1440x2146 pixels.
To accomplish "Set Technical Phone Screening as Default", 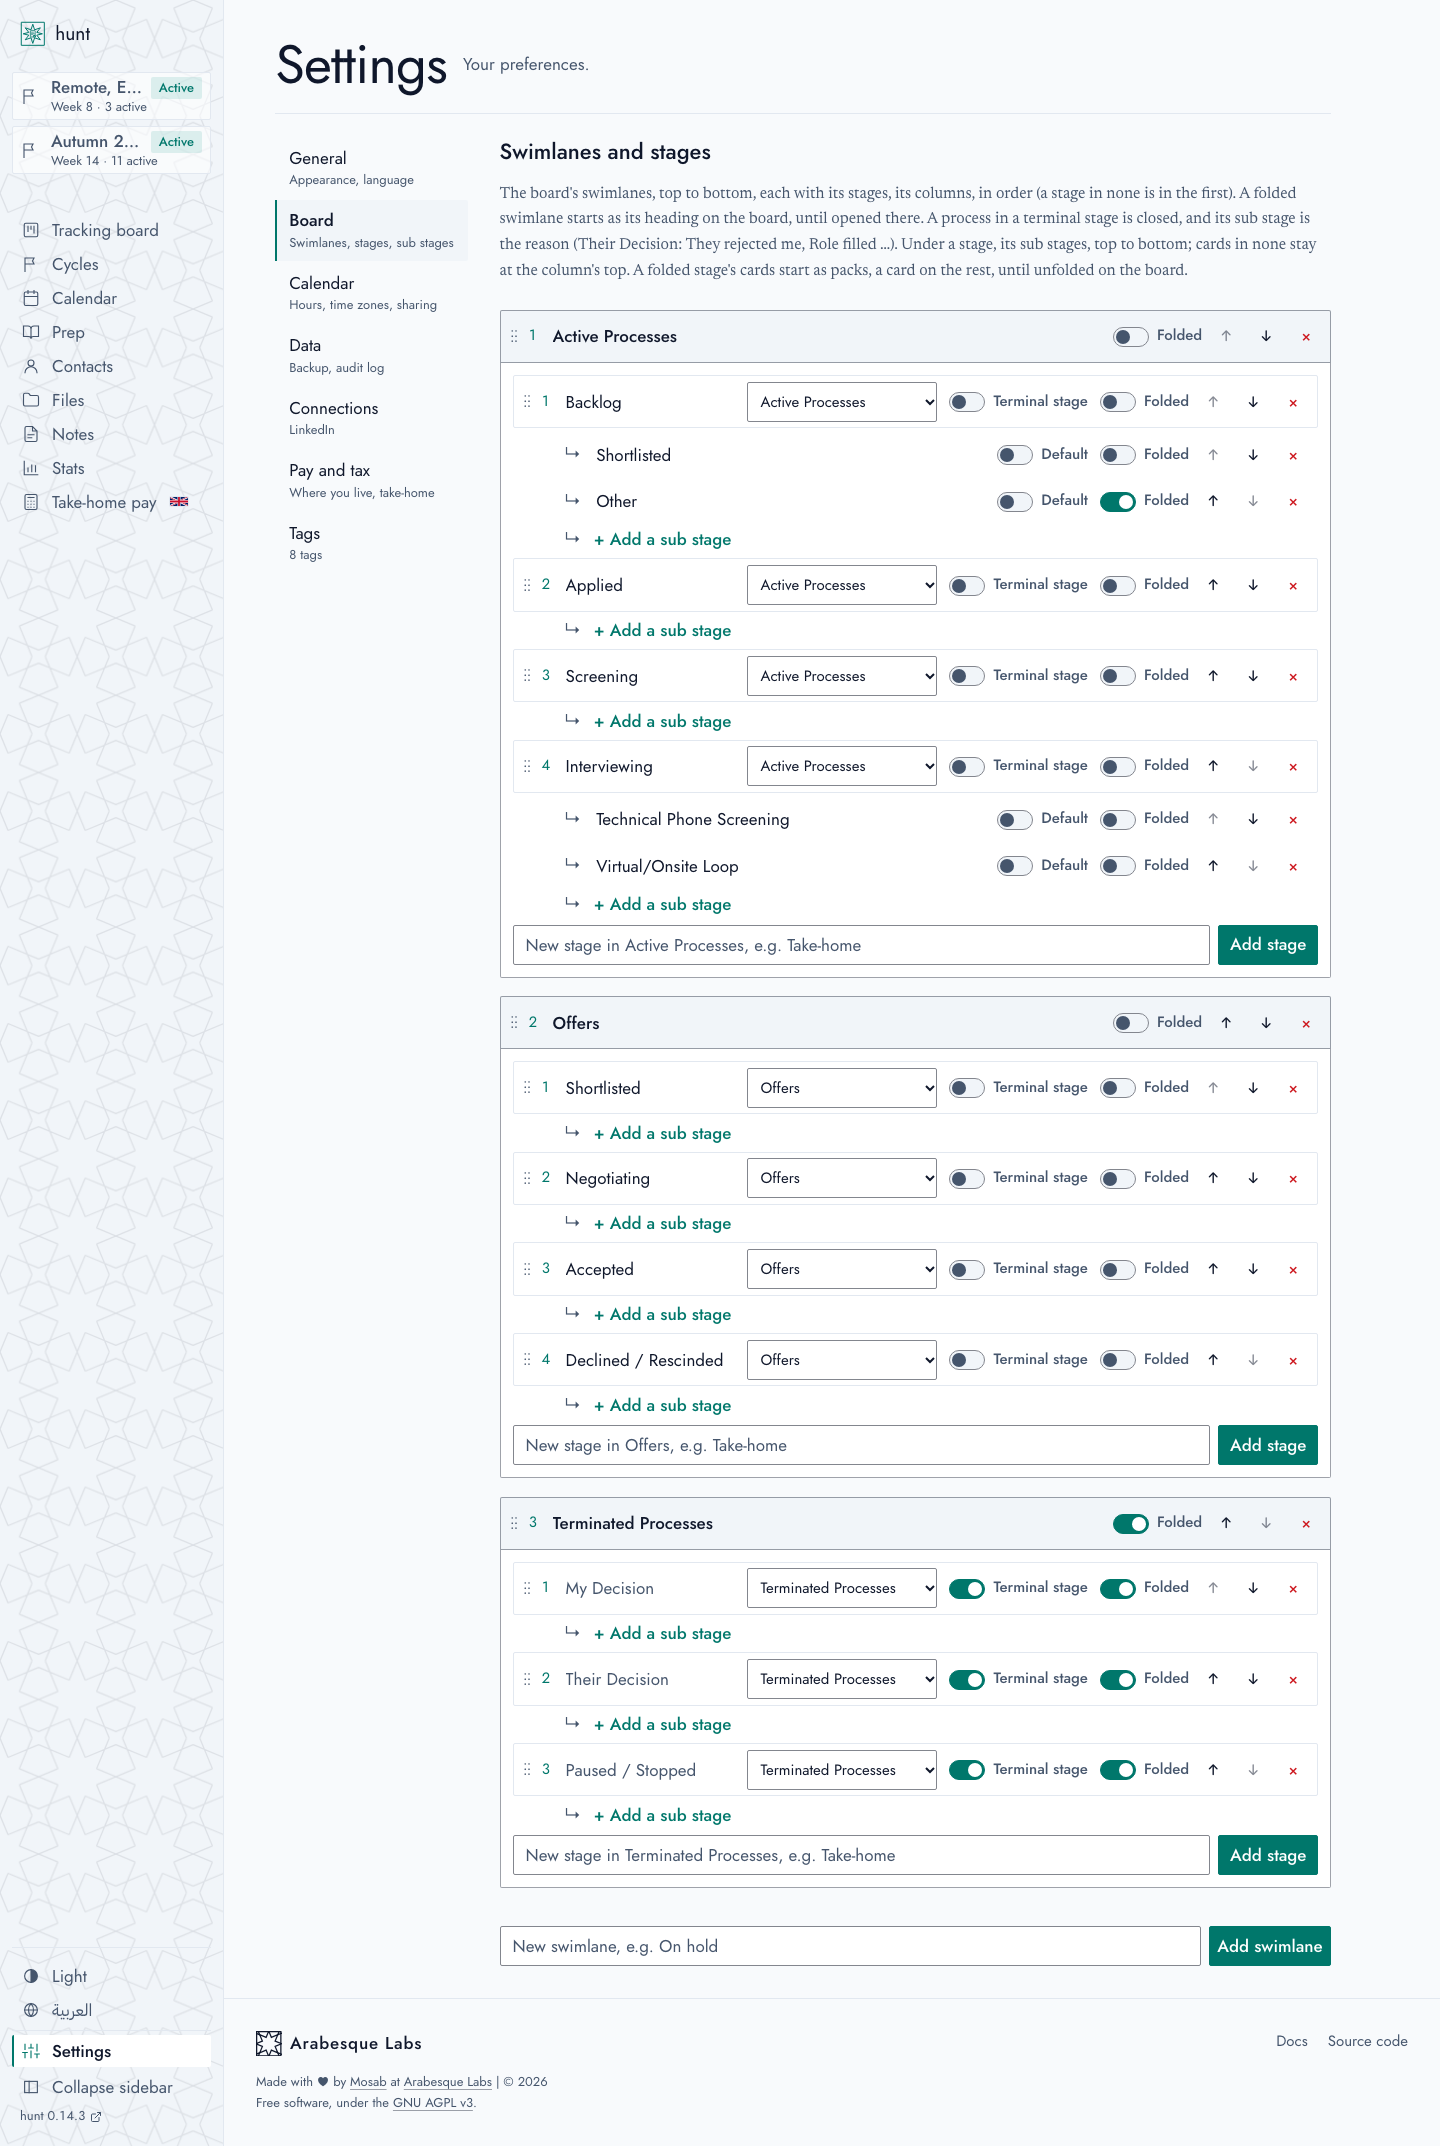I will 1014,819.
